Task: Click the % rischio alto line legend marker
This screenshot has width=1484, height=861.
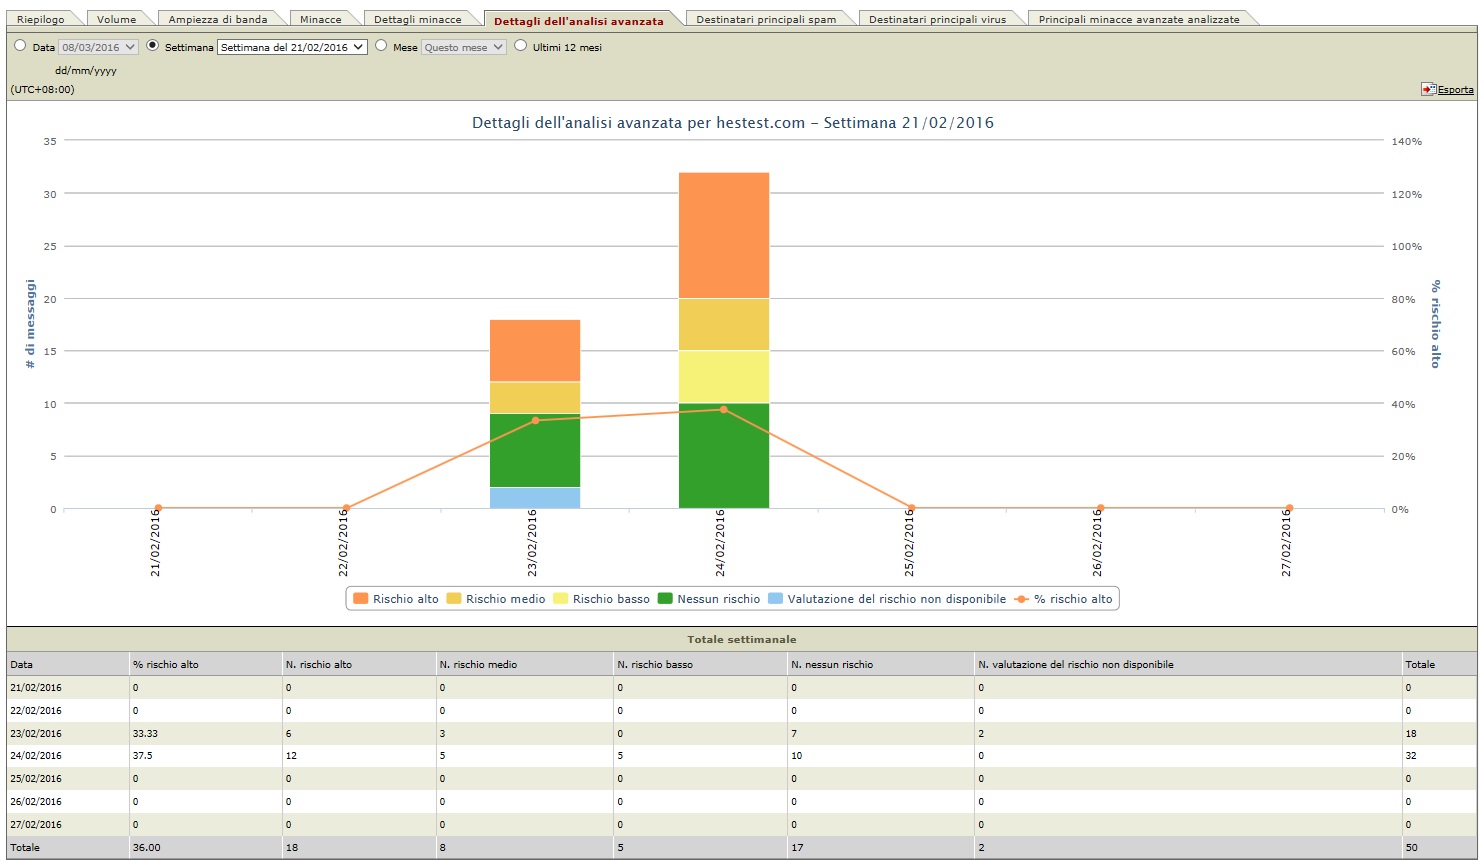Action: click(x=1021, y=599)
